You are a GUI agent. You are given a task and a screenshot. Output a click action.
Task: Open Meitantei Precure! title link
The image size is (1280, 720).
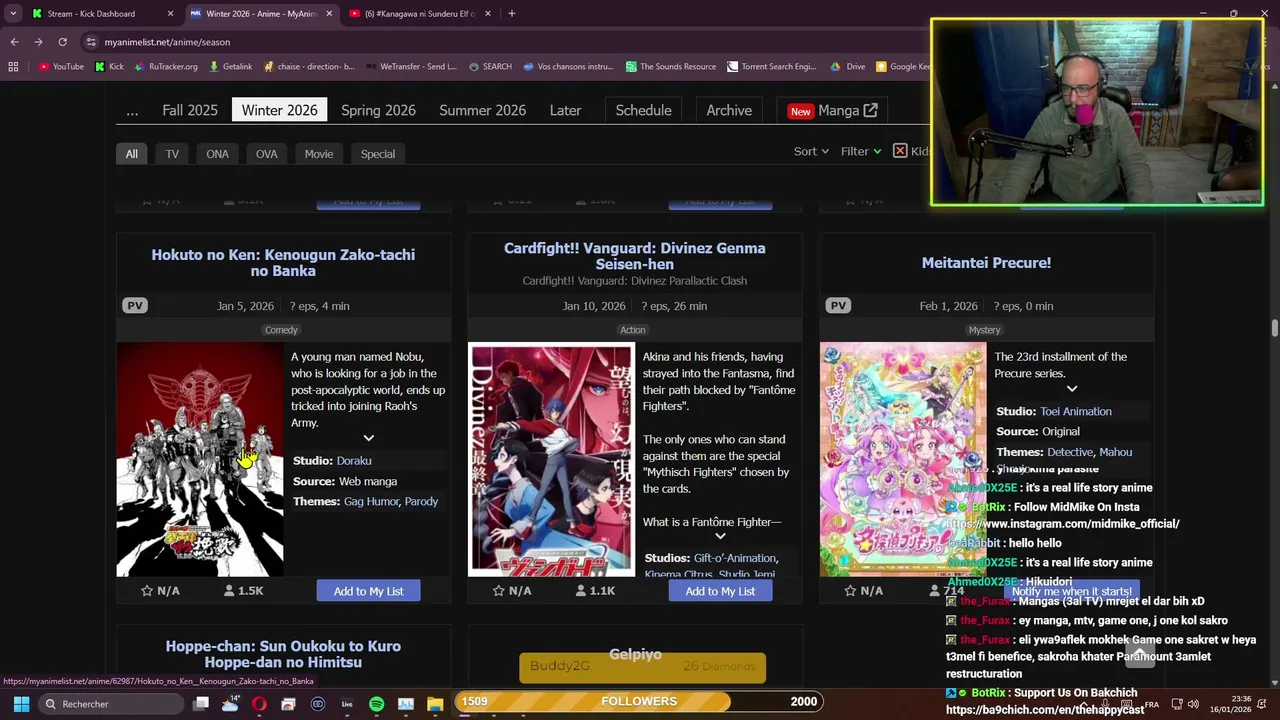986,263
